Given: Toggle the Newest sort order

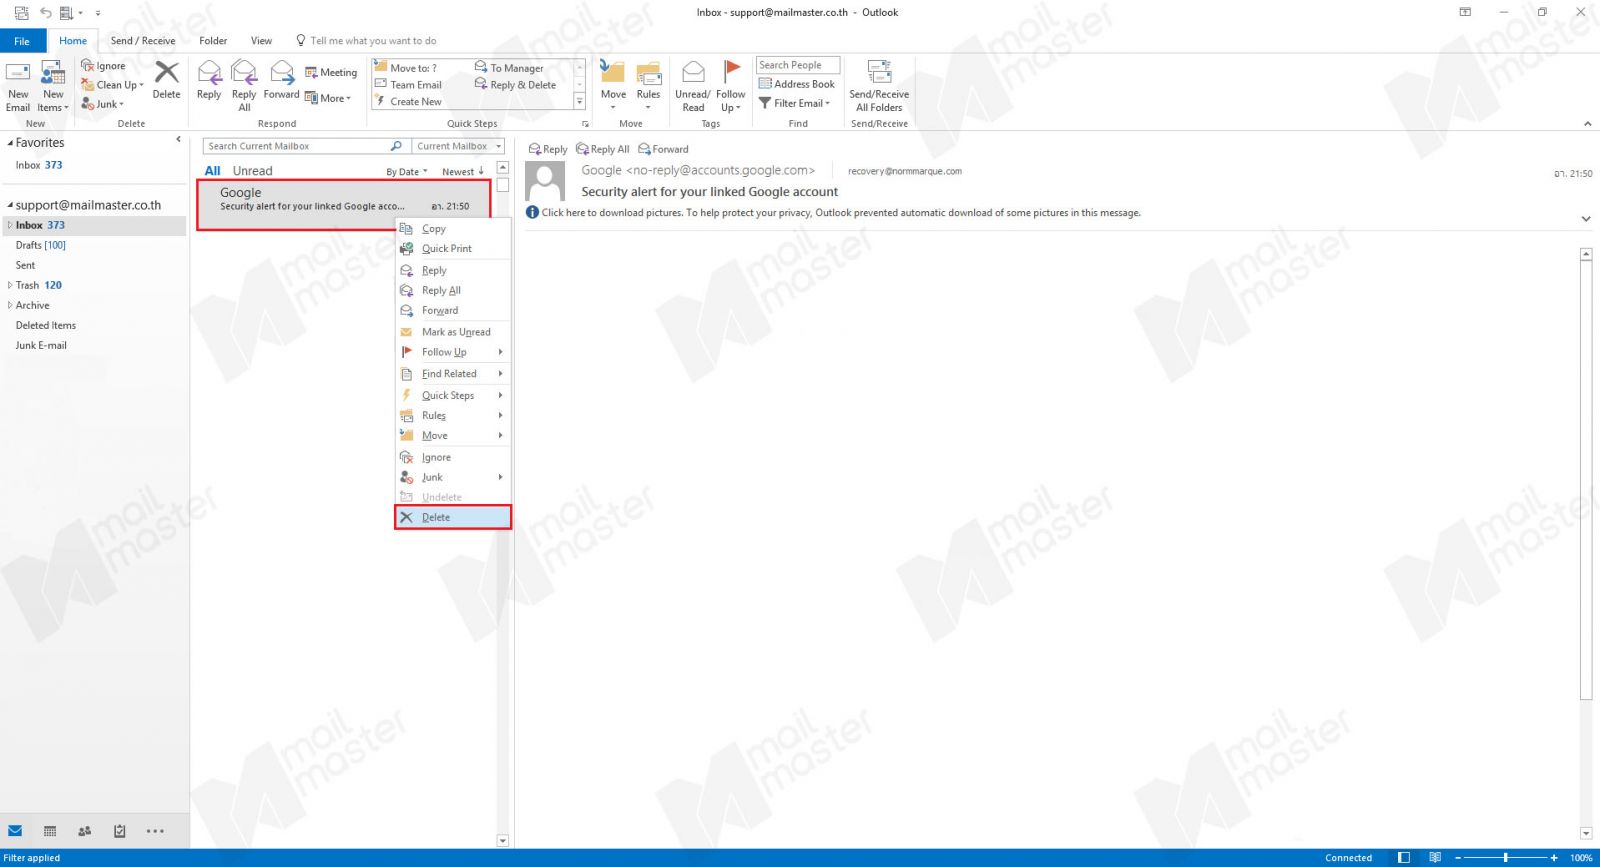Looking at the screenshot, I should pyautogui.click(x=463, y=172).
